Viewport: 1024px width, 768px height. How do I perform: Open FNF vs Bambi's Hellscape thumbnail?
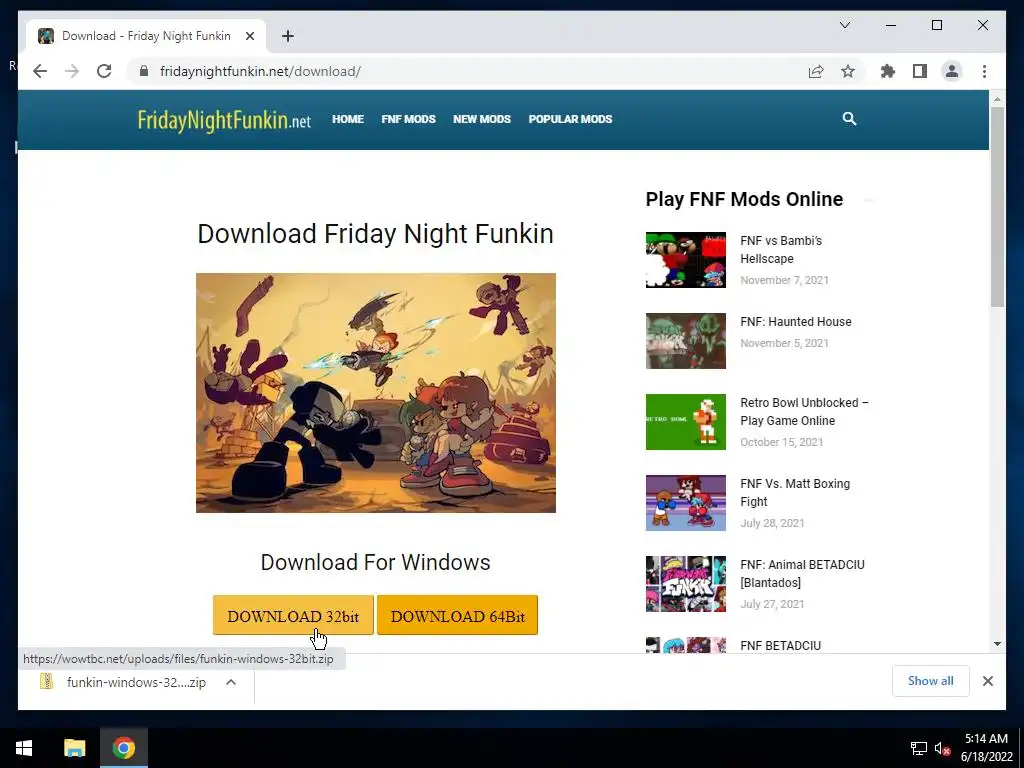[x=686, y=260]
